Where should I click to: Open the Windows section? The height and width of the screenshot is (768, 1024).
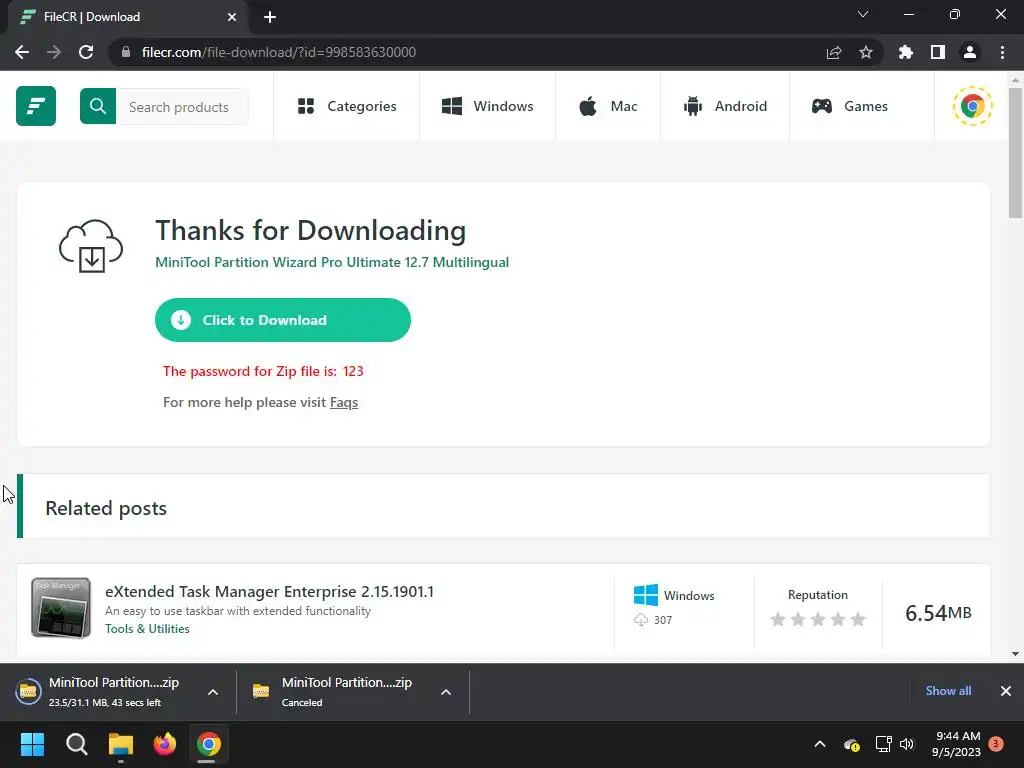click(487, 106)
